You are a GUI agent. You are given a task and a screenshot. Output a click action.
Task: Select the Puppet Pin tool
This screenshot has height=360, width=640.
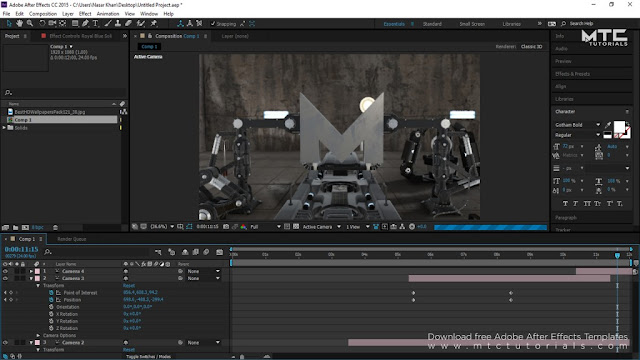(153, 24)
